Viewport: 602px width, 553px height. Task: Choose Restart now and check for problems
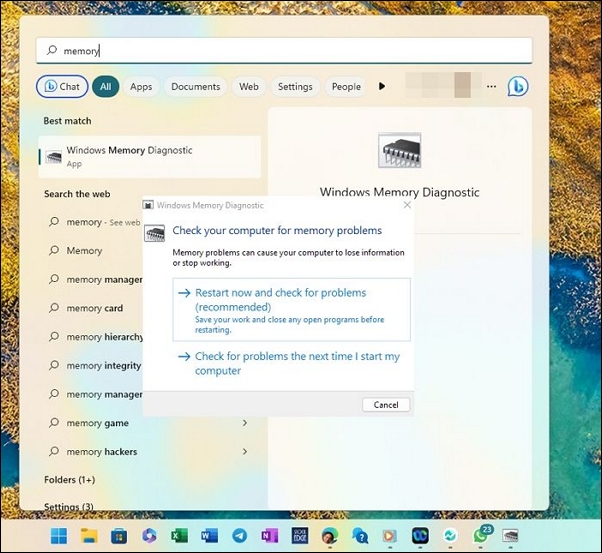pos(291,310)
